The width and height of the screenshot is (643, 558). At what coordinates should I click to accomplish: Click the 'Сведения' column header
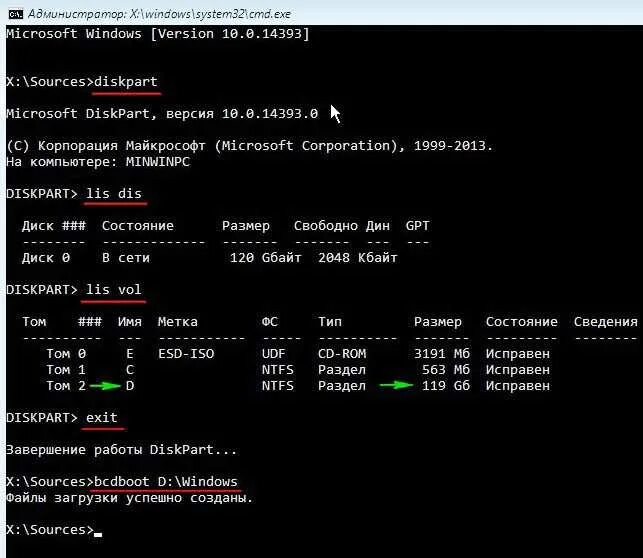pyautogui.click(x=606, y=322)
